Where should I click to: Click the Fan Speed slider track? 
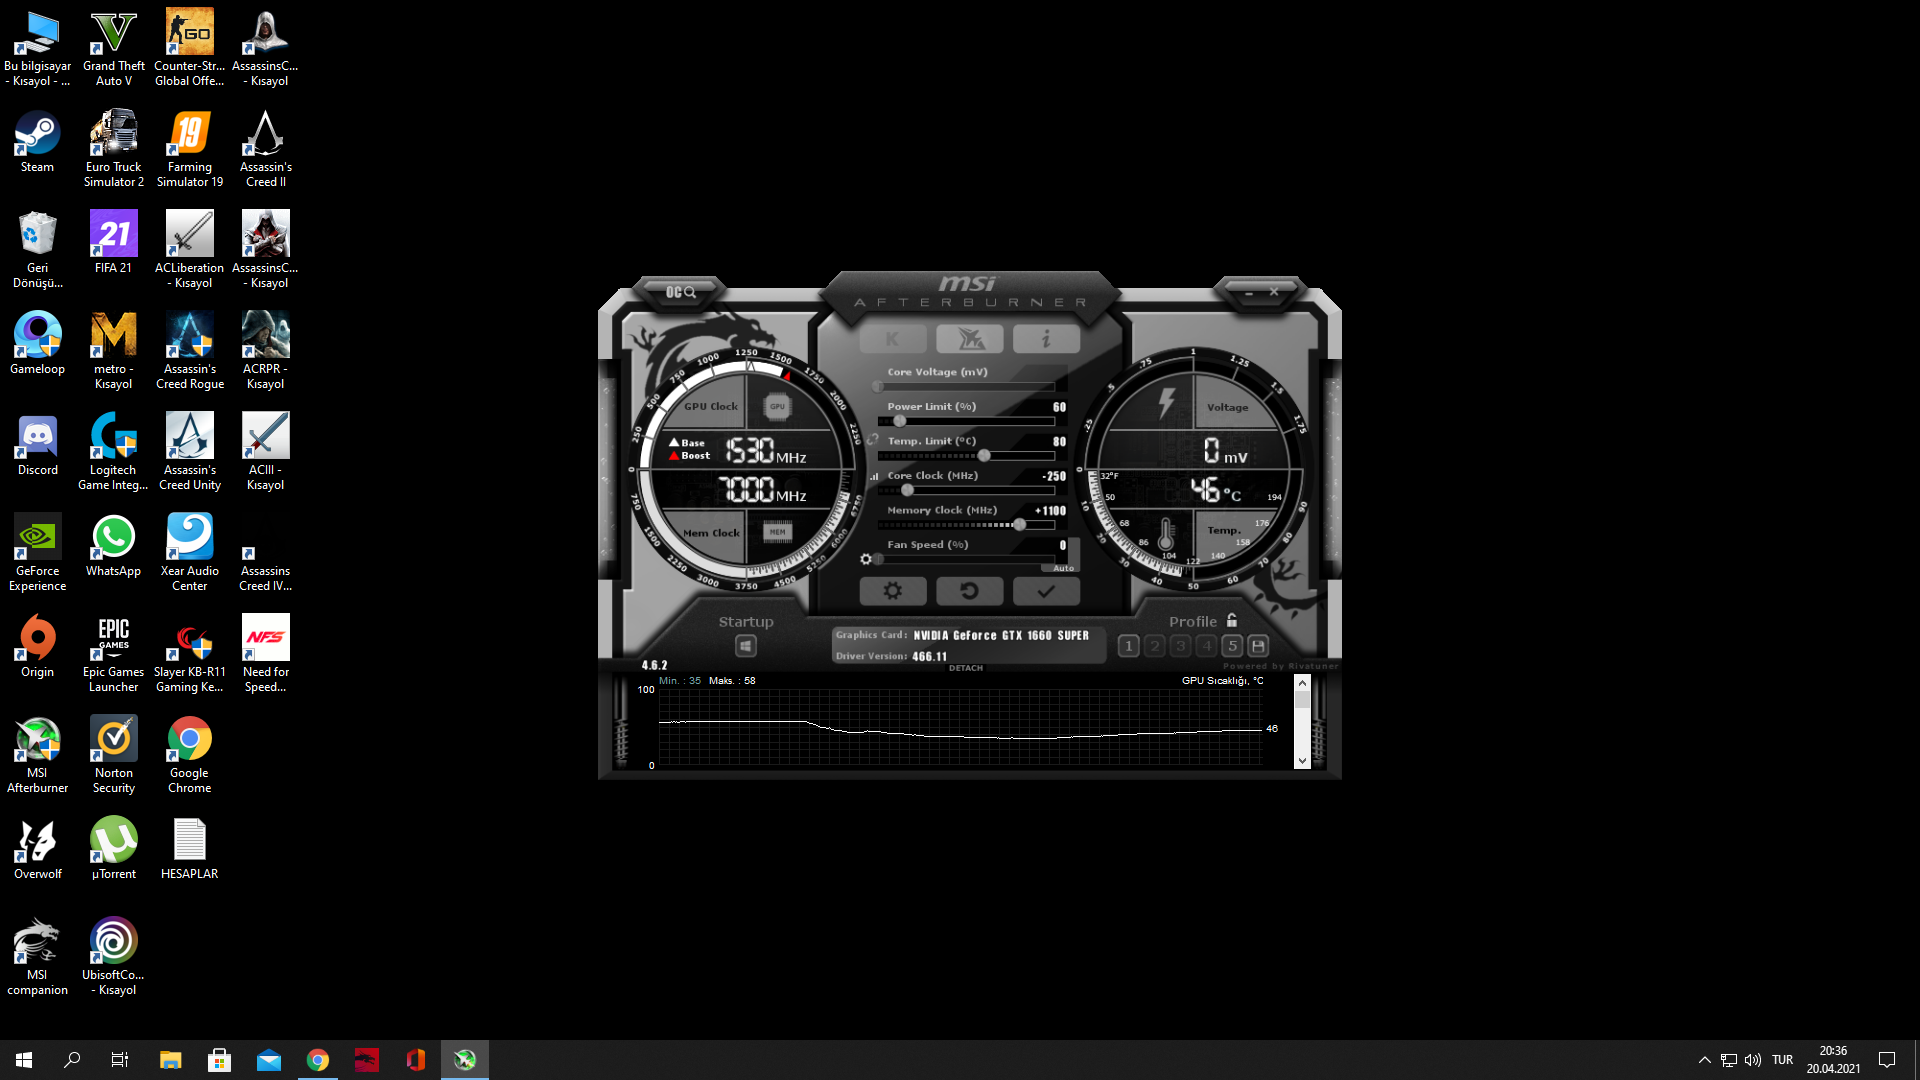click(966, 559)
